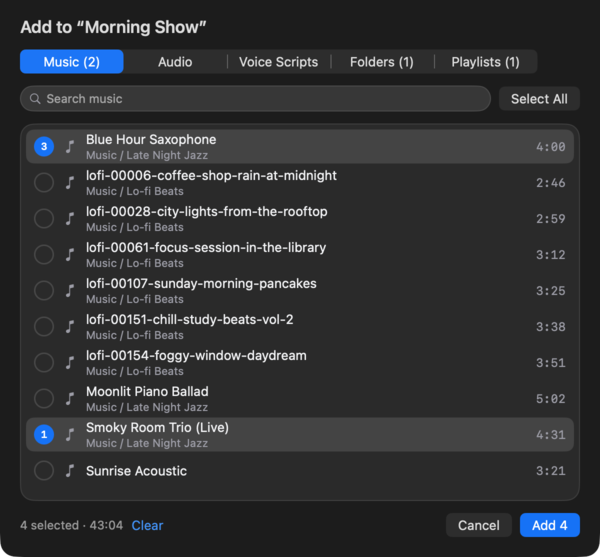Click the 3:38 duration value
600x557 pixels.
tap(550, 327)
